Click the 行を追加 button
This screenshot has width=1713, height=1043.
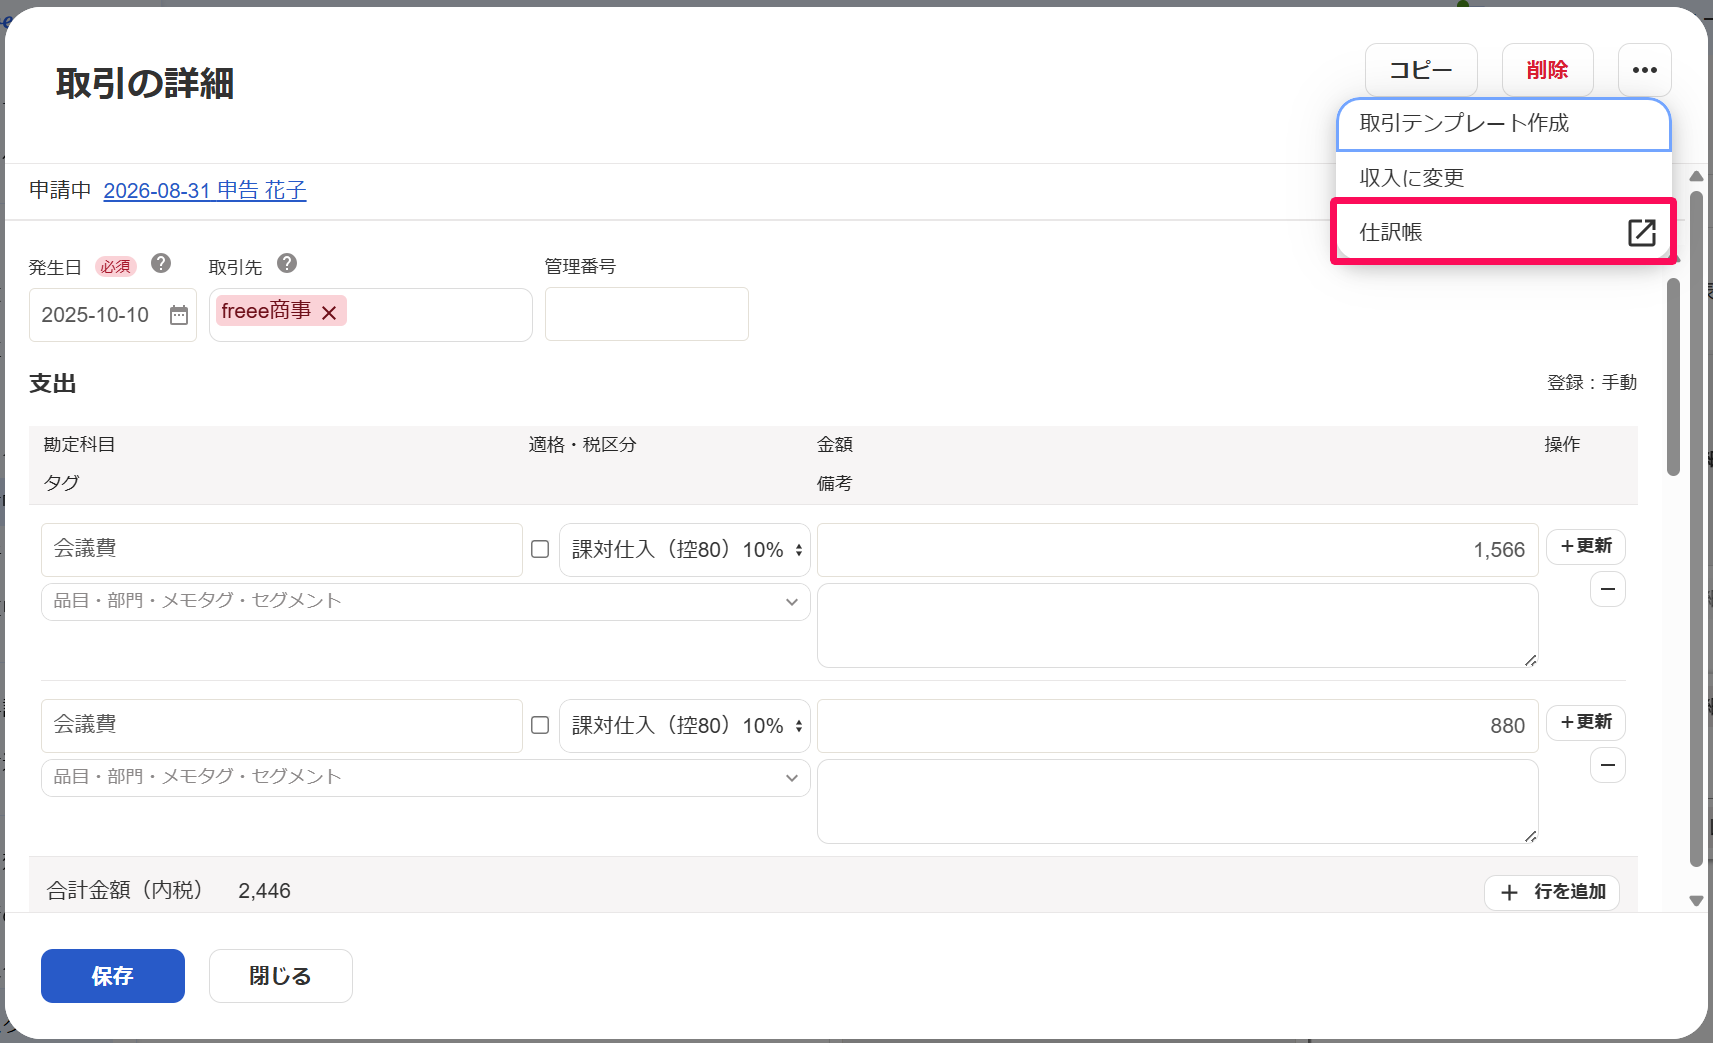click(1552, 892)
